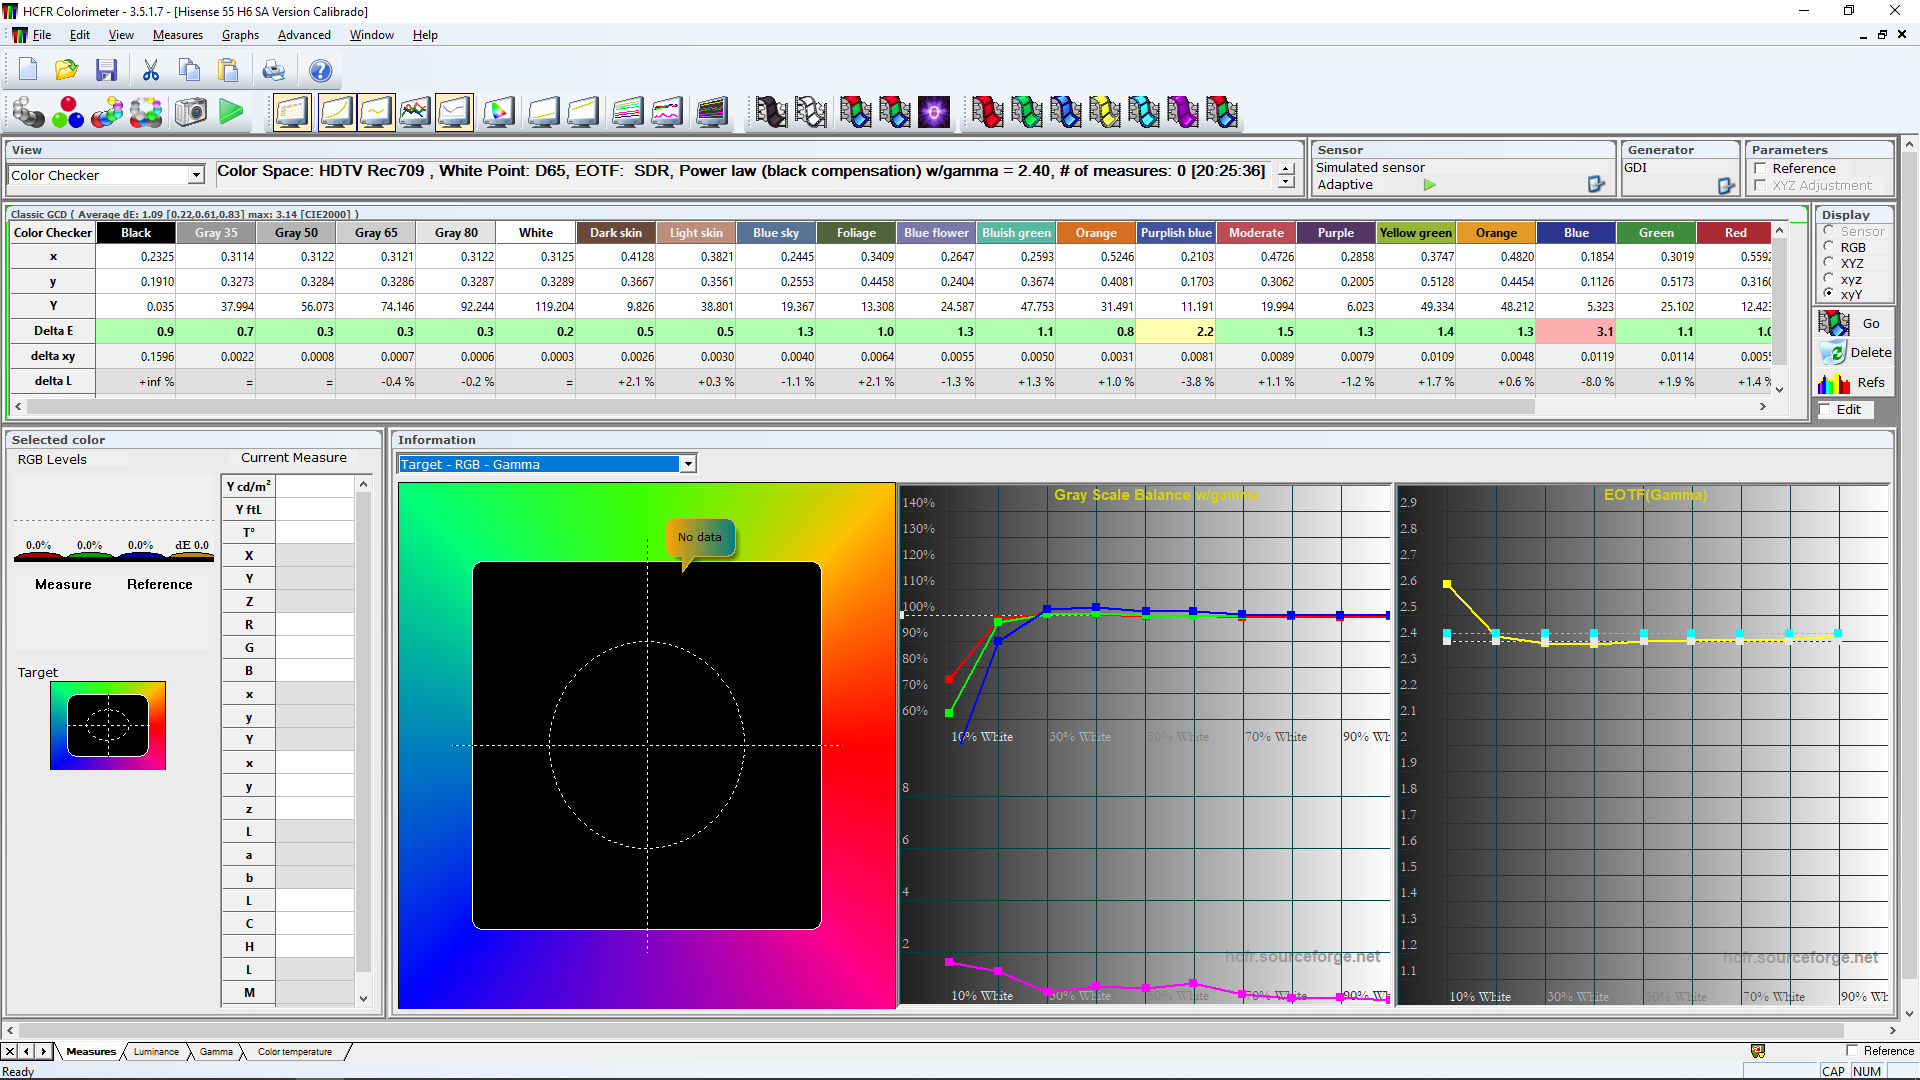Enable the Reference checkbox in Parameters
Screen dimensions: 1920x1080
click(1761, 168)
